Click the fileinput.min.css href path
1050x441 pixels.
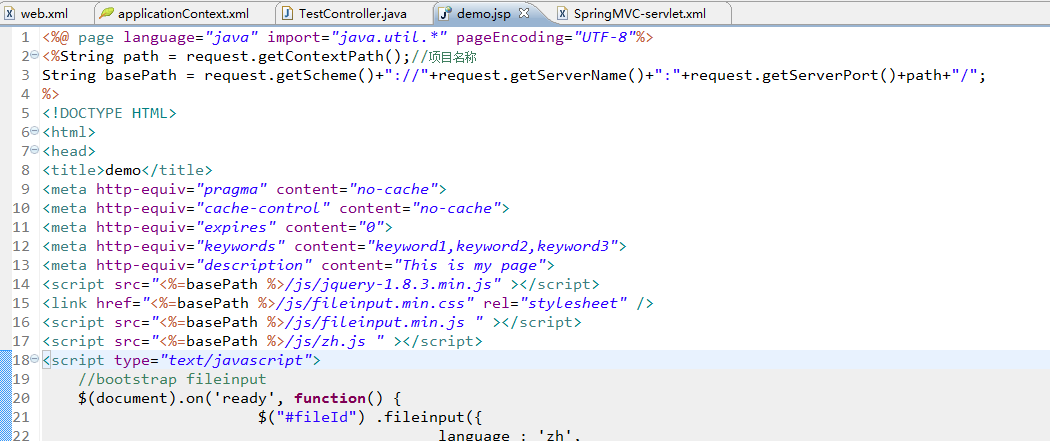(x=382, y=304)
